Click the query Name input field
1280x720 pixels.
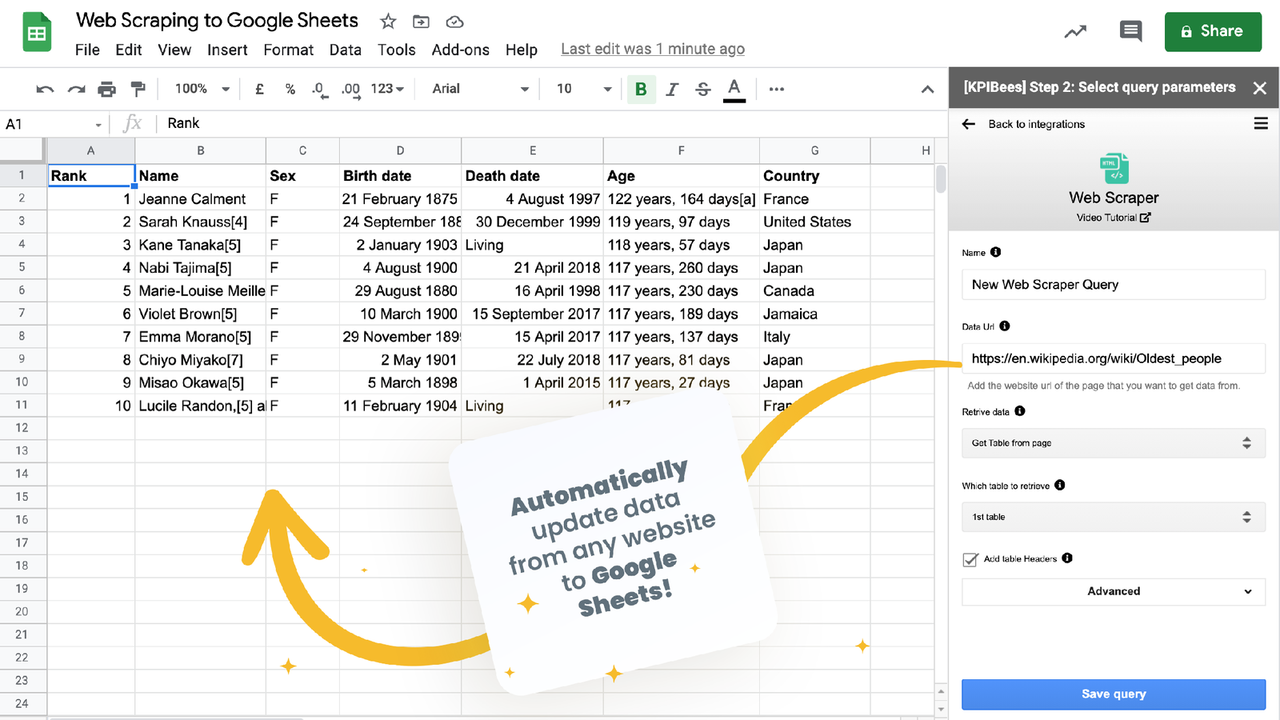(x=1114, y=284)
